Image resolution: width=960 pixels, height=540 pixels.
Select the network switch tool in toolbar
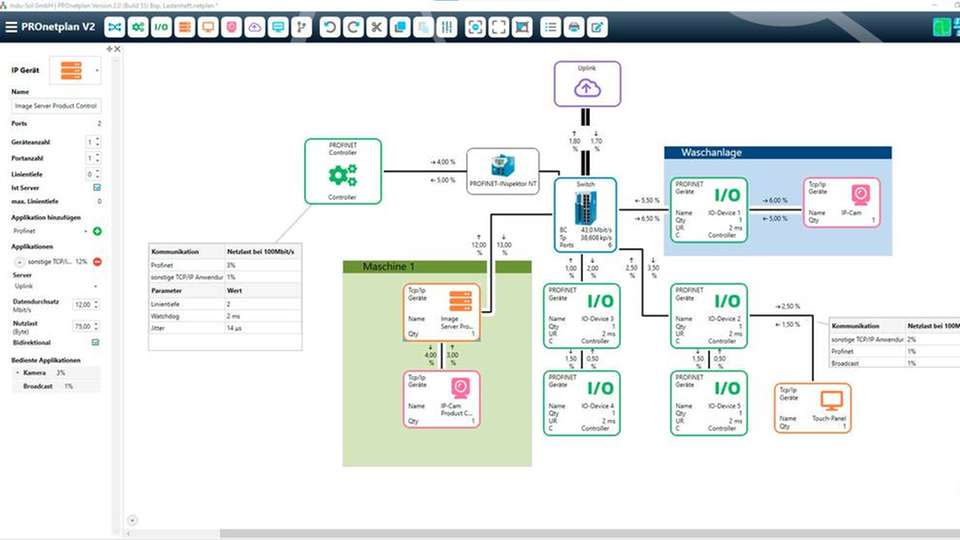[114, 27]
